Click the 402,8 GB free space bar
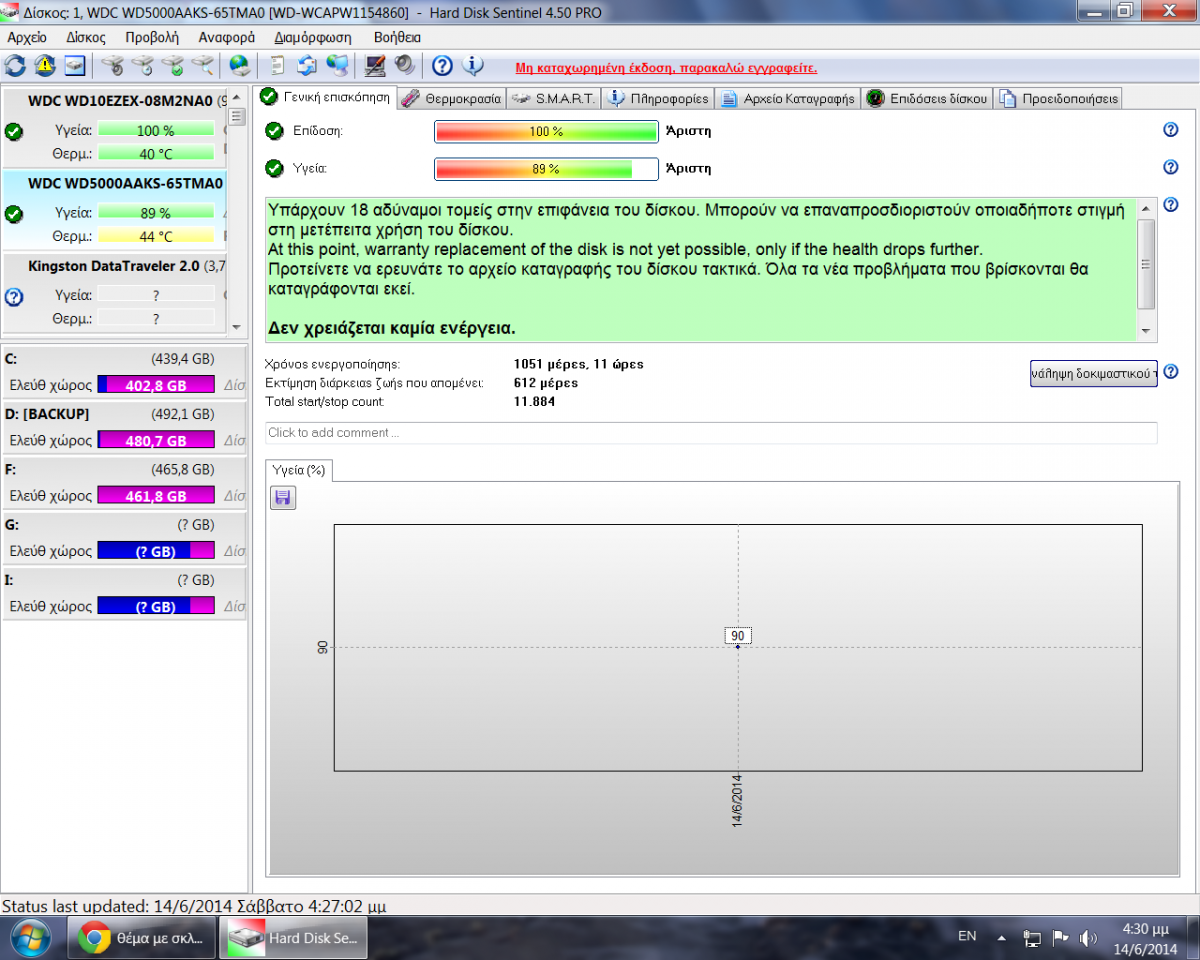 [x=156, y=385]
